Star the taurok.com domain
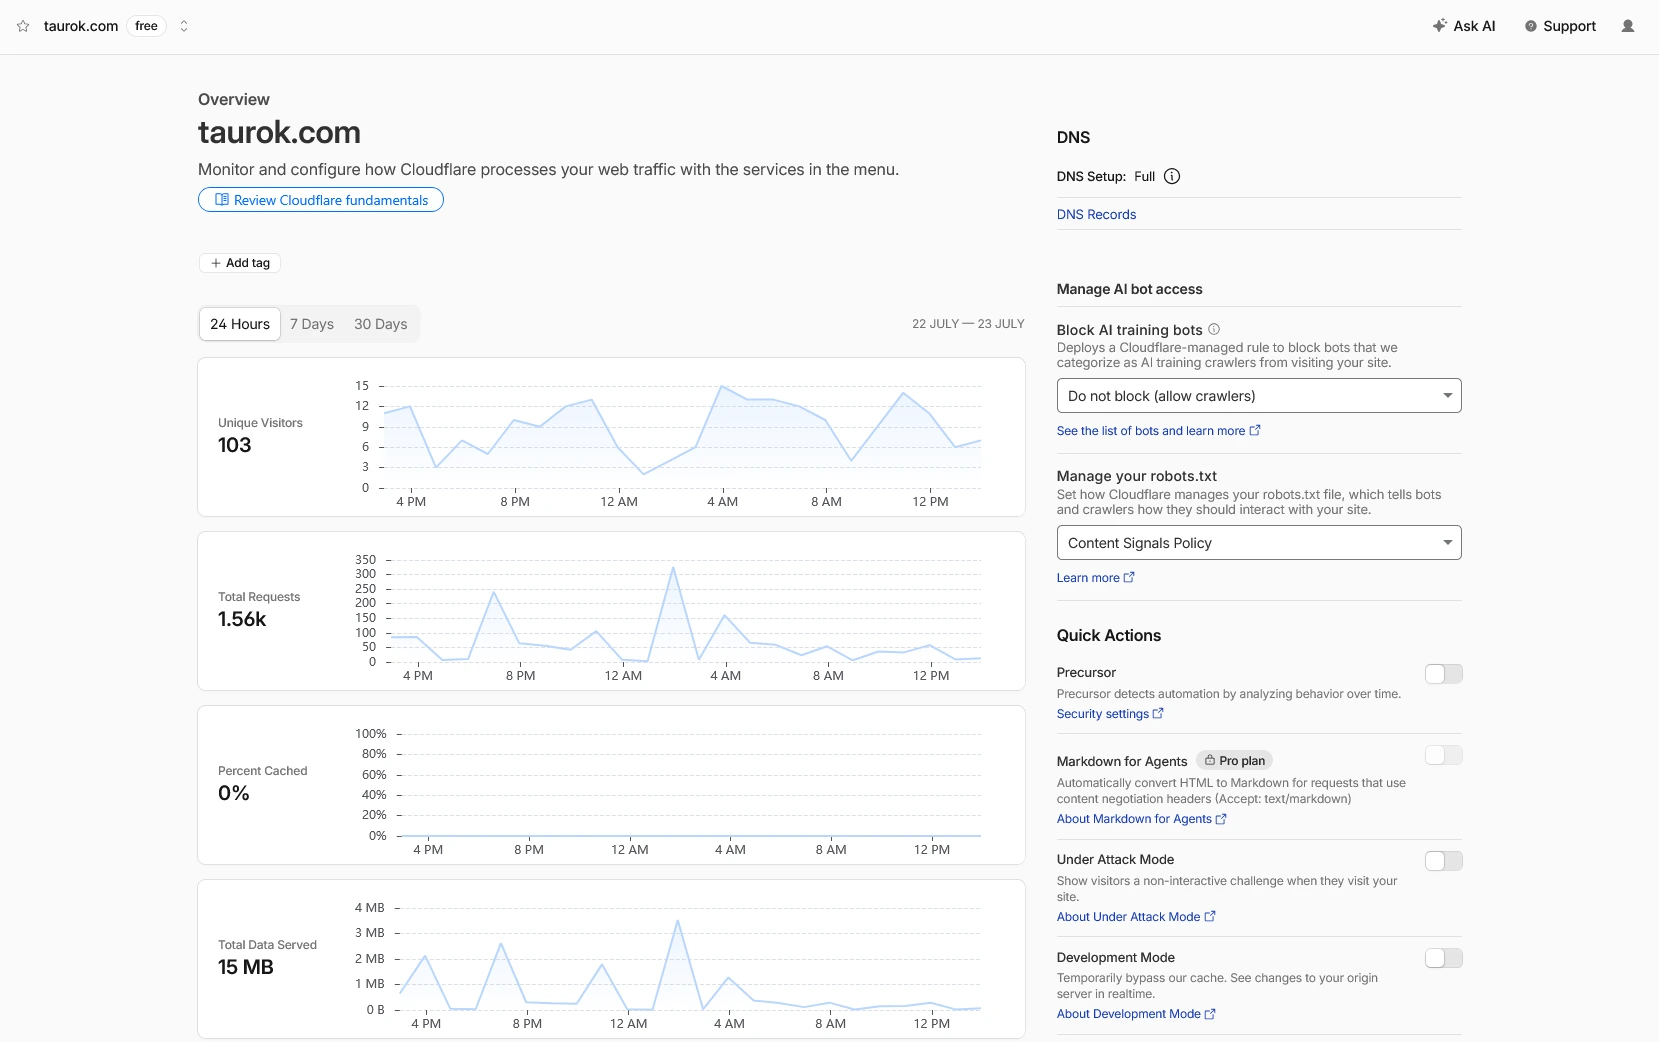Viewport: 1659px width, 1042px height. [23, 26]
